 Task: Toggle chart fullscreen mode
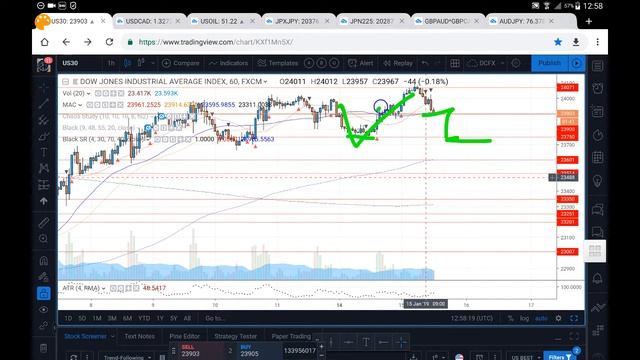(x=574, y=318)
